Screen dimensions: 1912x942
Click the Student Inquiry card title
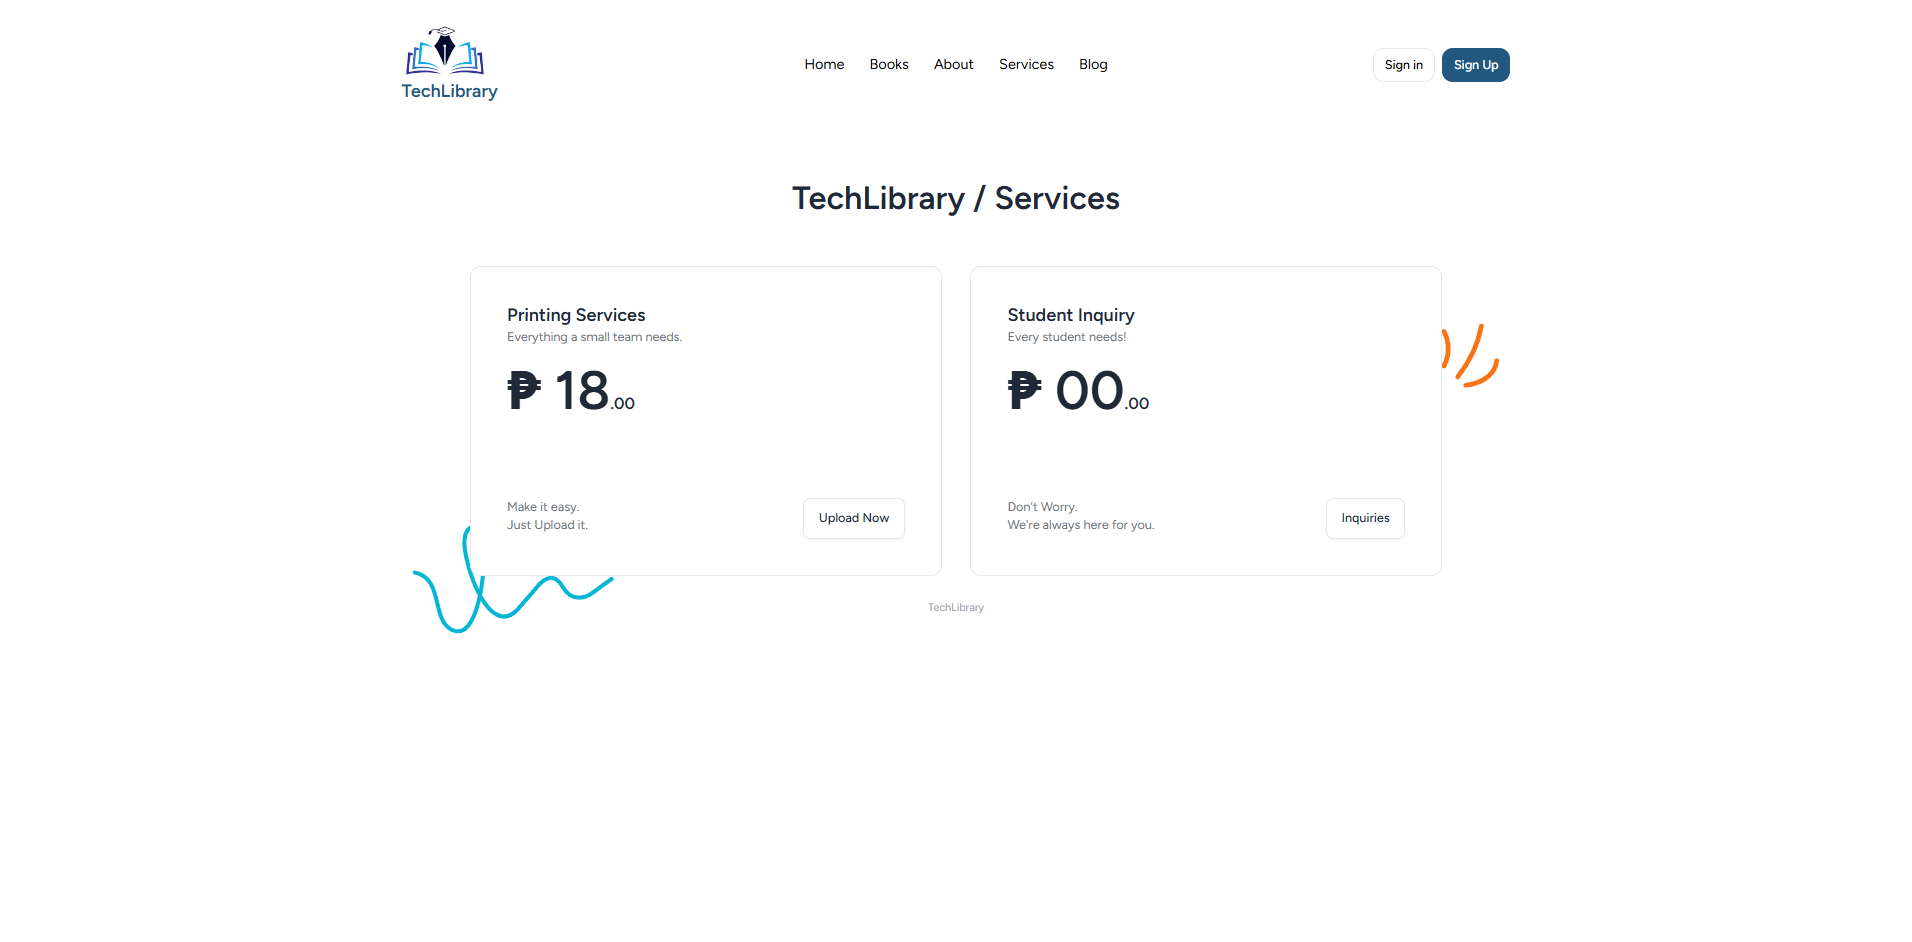point(1071,315)
